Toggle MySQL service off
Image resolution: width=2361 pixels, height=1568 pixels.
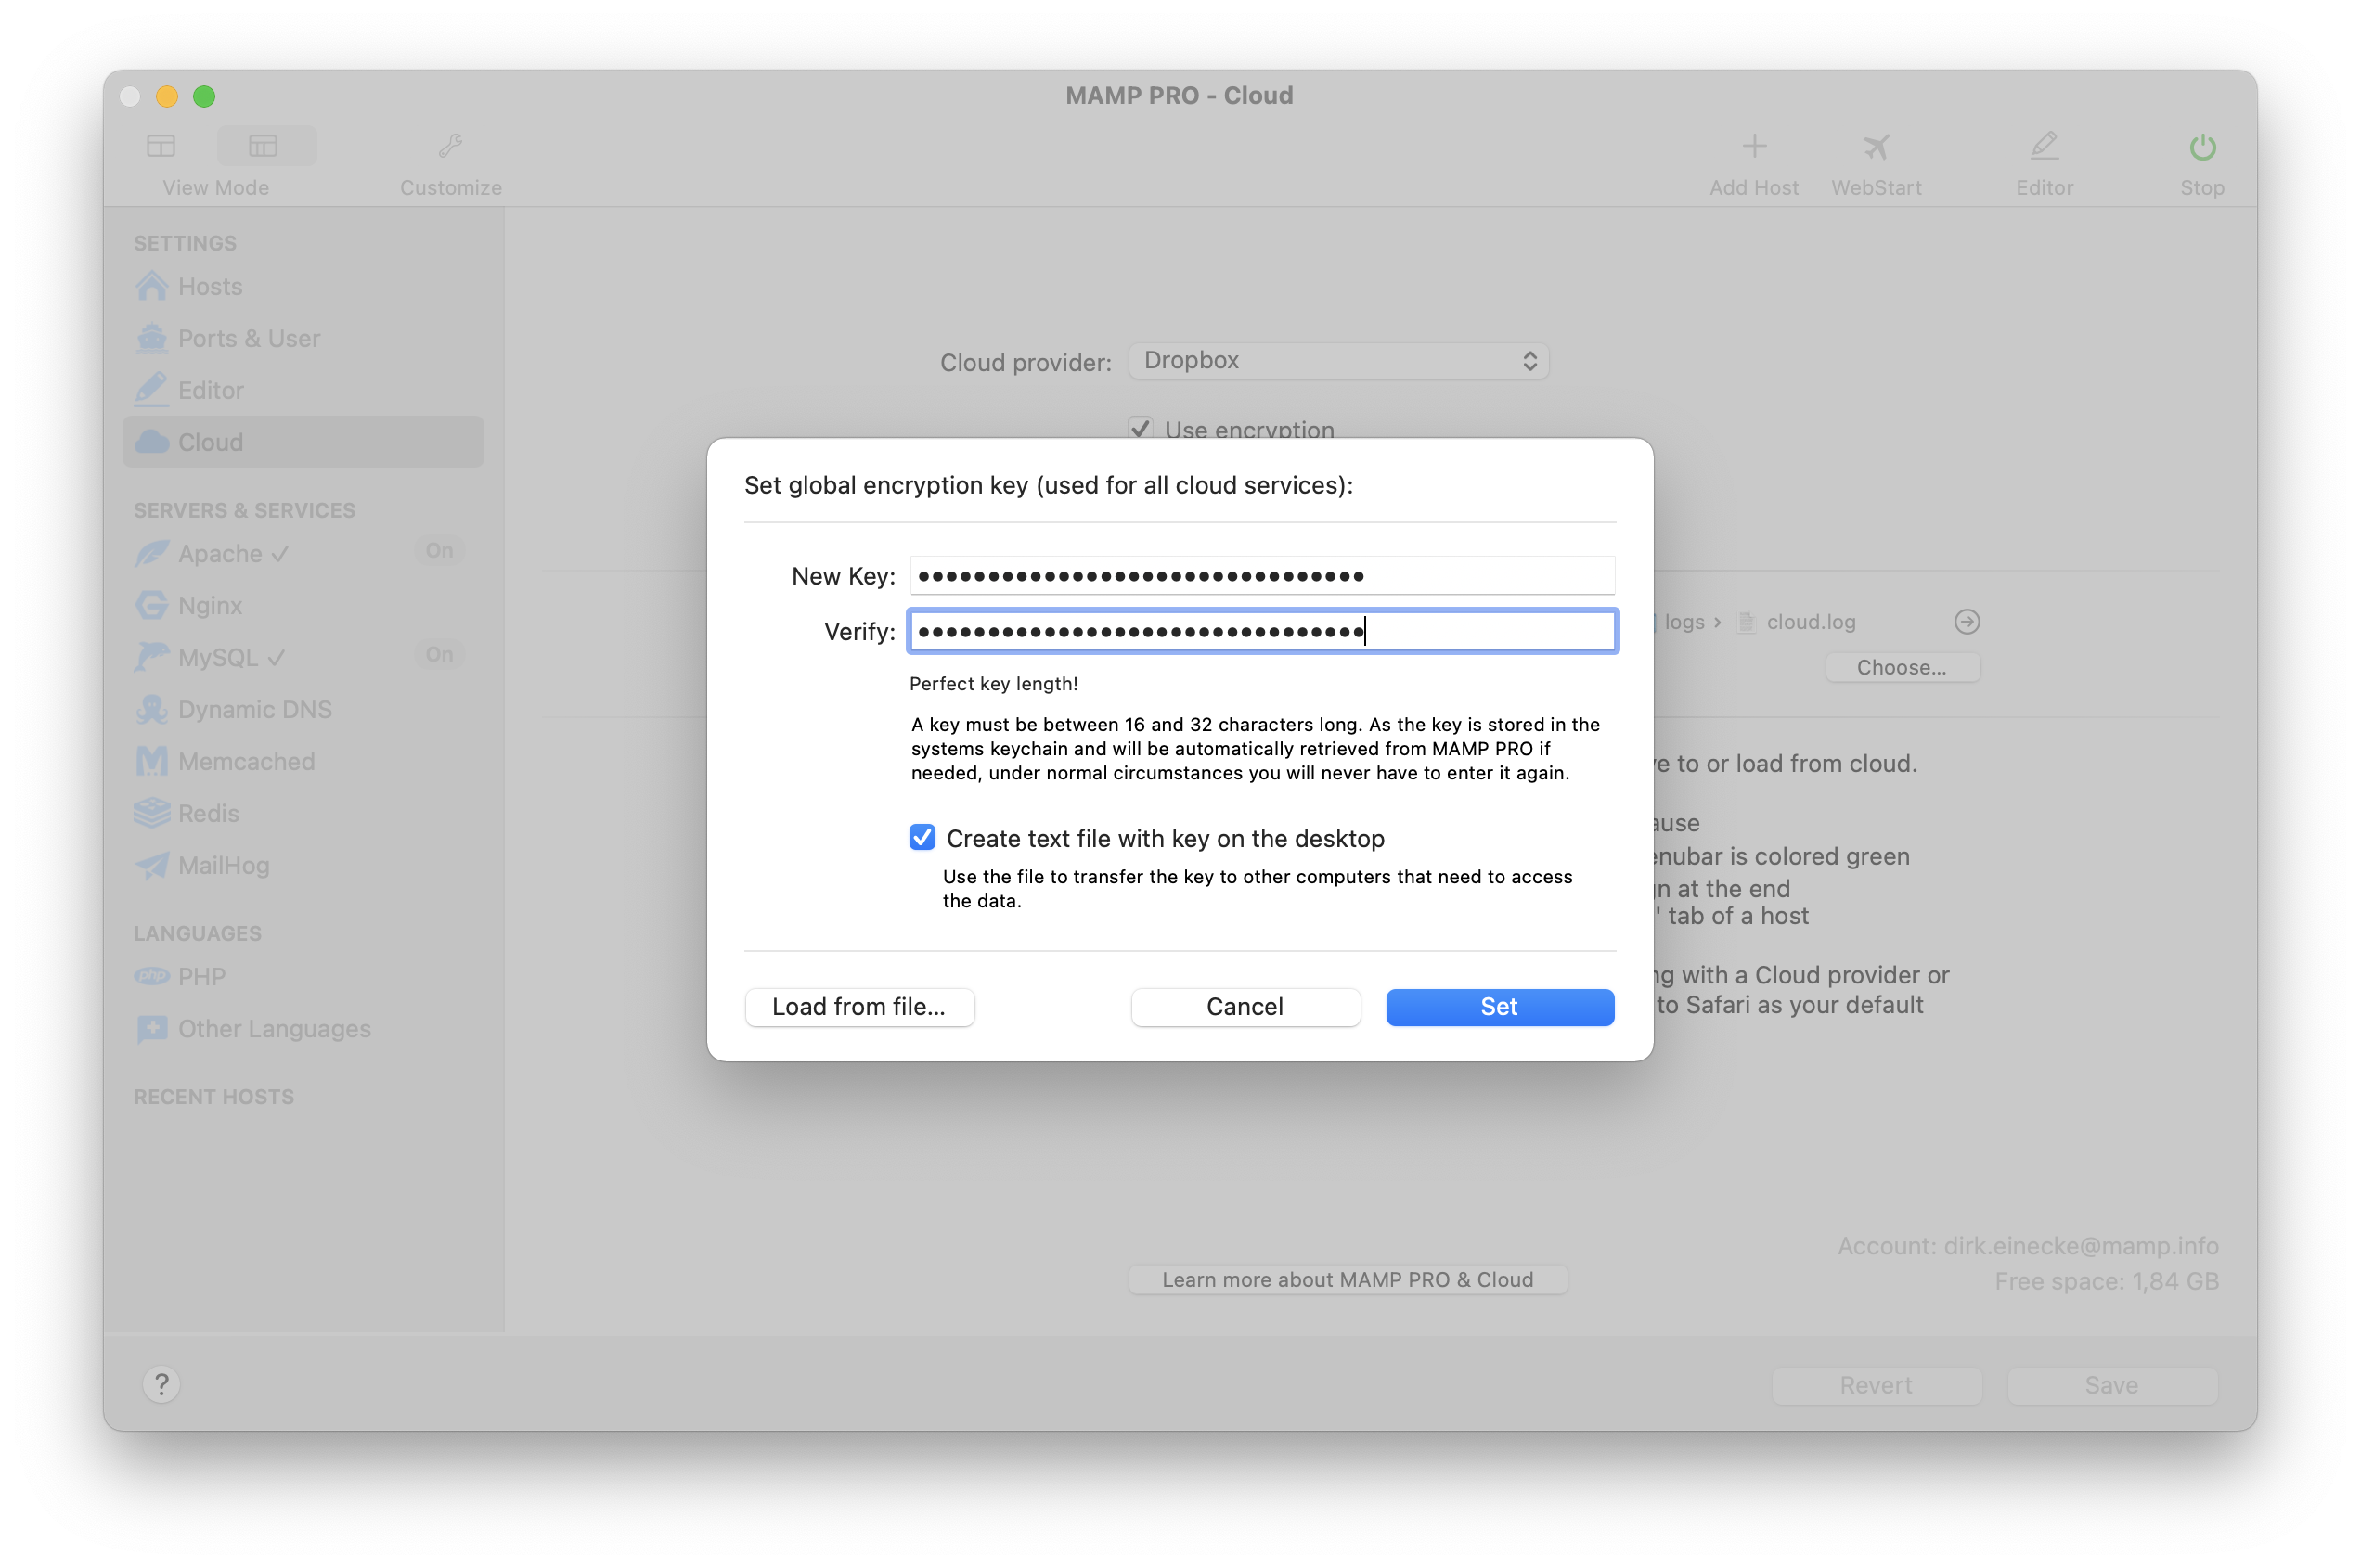pyautogui.click(x=438, y=654)
